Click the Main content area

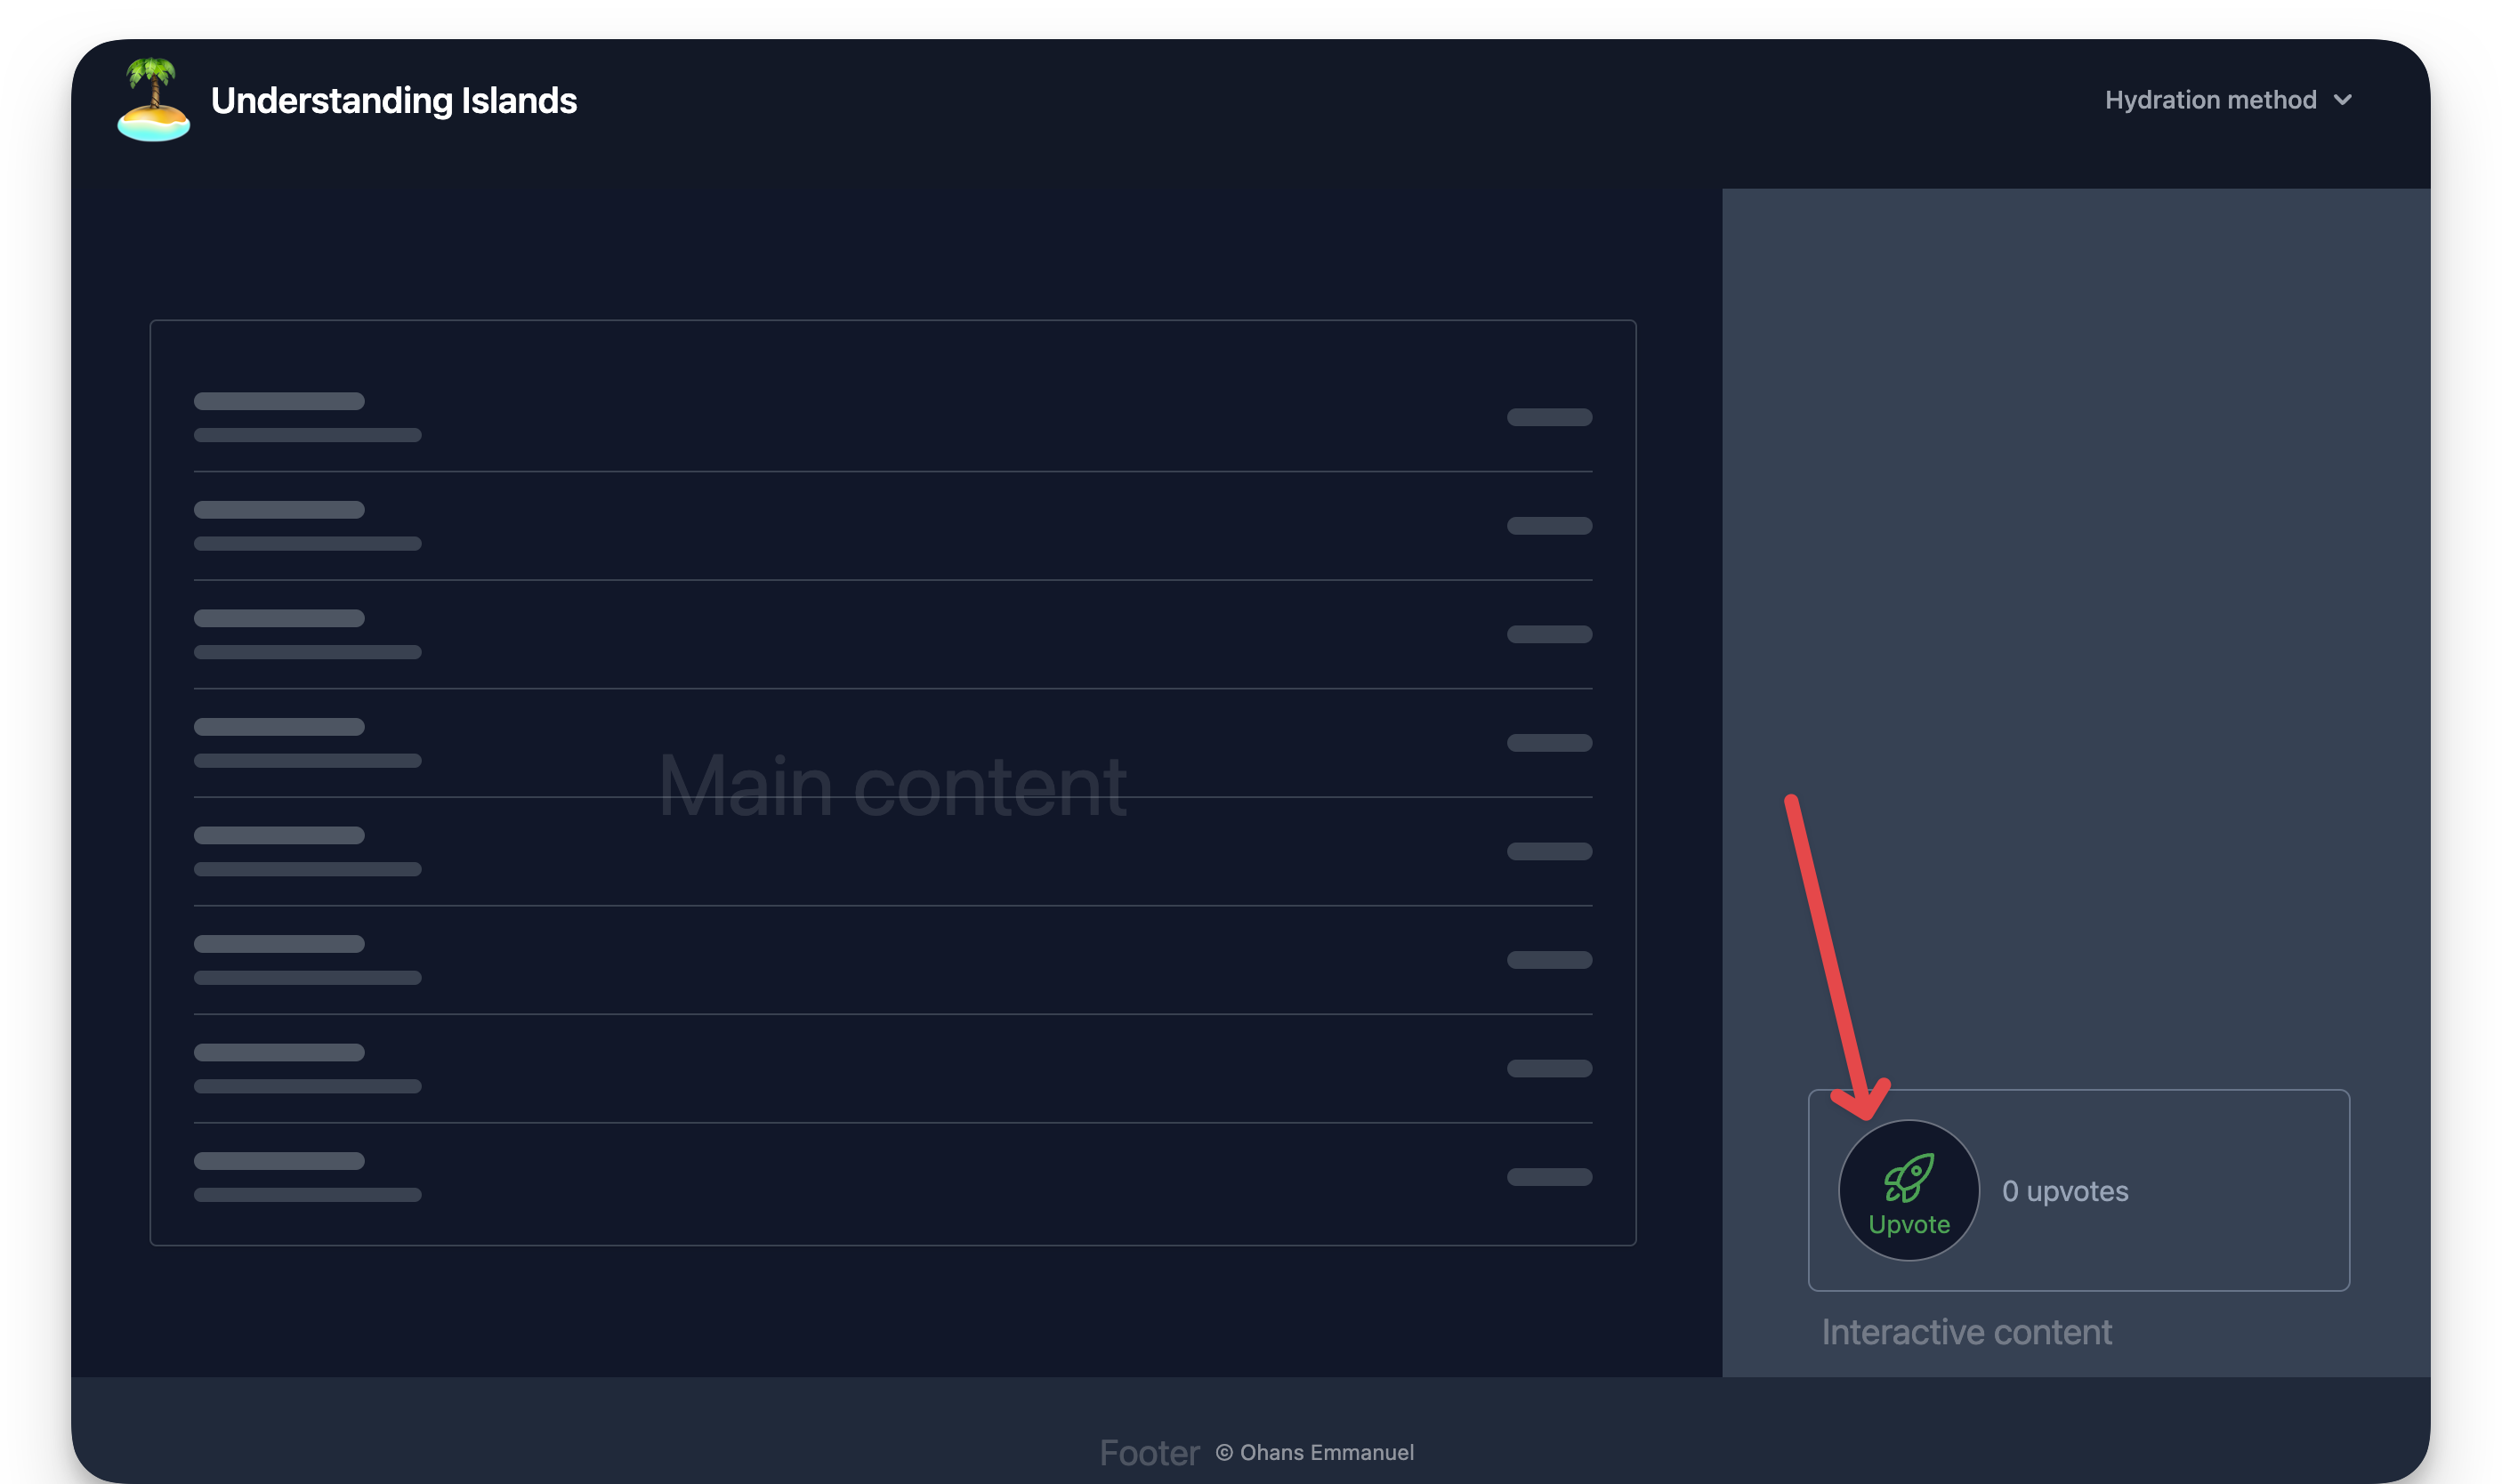pyautogui.click(x=892, y=783)
